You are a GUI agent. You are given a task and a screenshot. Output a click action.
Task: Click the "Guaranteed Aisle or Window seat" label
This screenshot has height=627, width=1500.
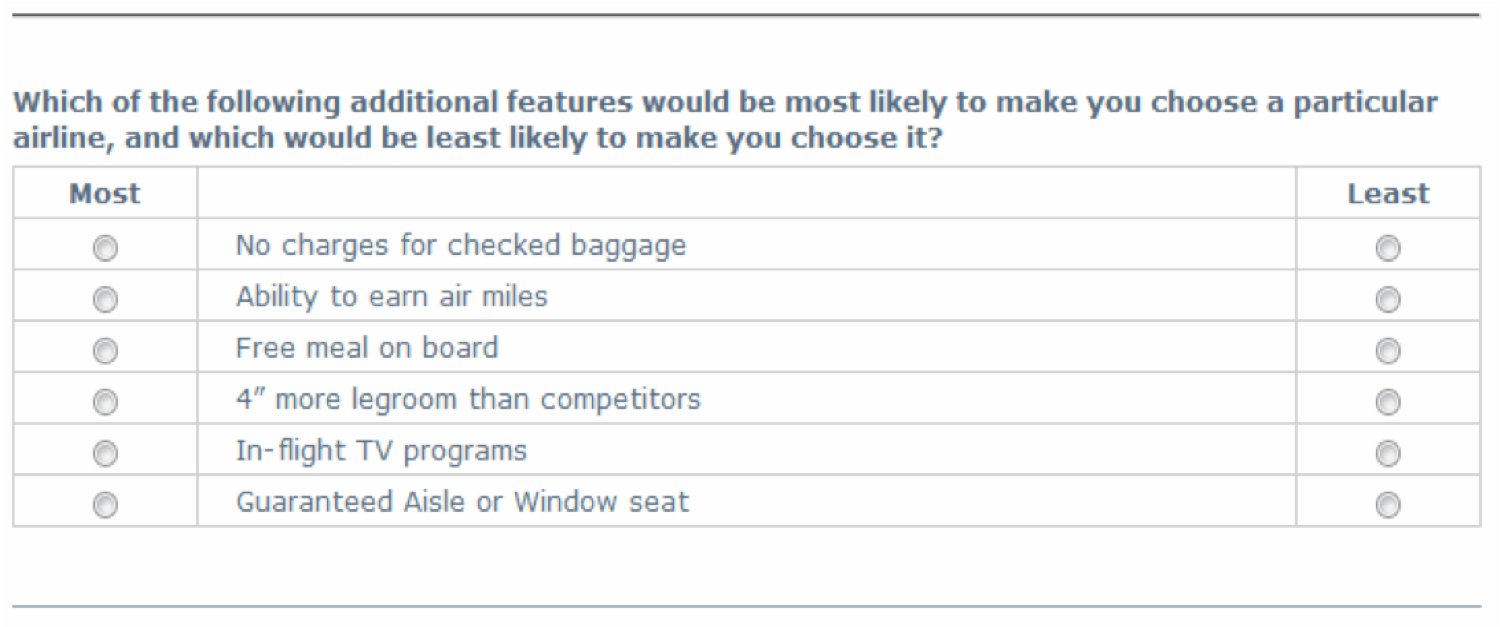coord(462,501)
